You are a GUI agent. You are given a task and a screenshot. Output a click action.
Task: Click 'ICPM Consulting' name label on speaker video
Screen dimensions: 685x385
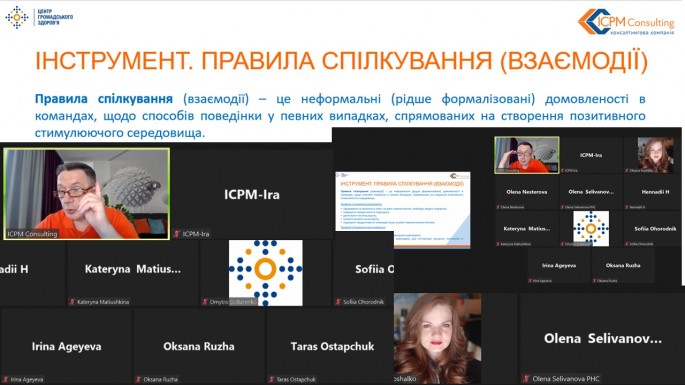[x=32, y=234]
